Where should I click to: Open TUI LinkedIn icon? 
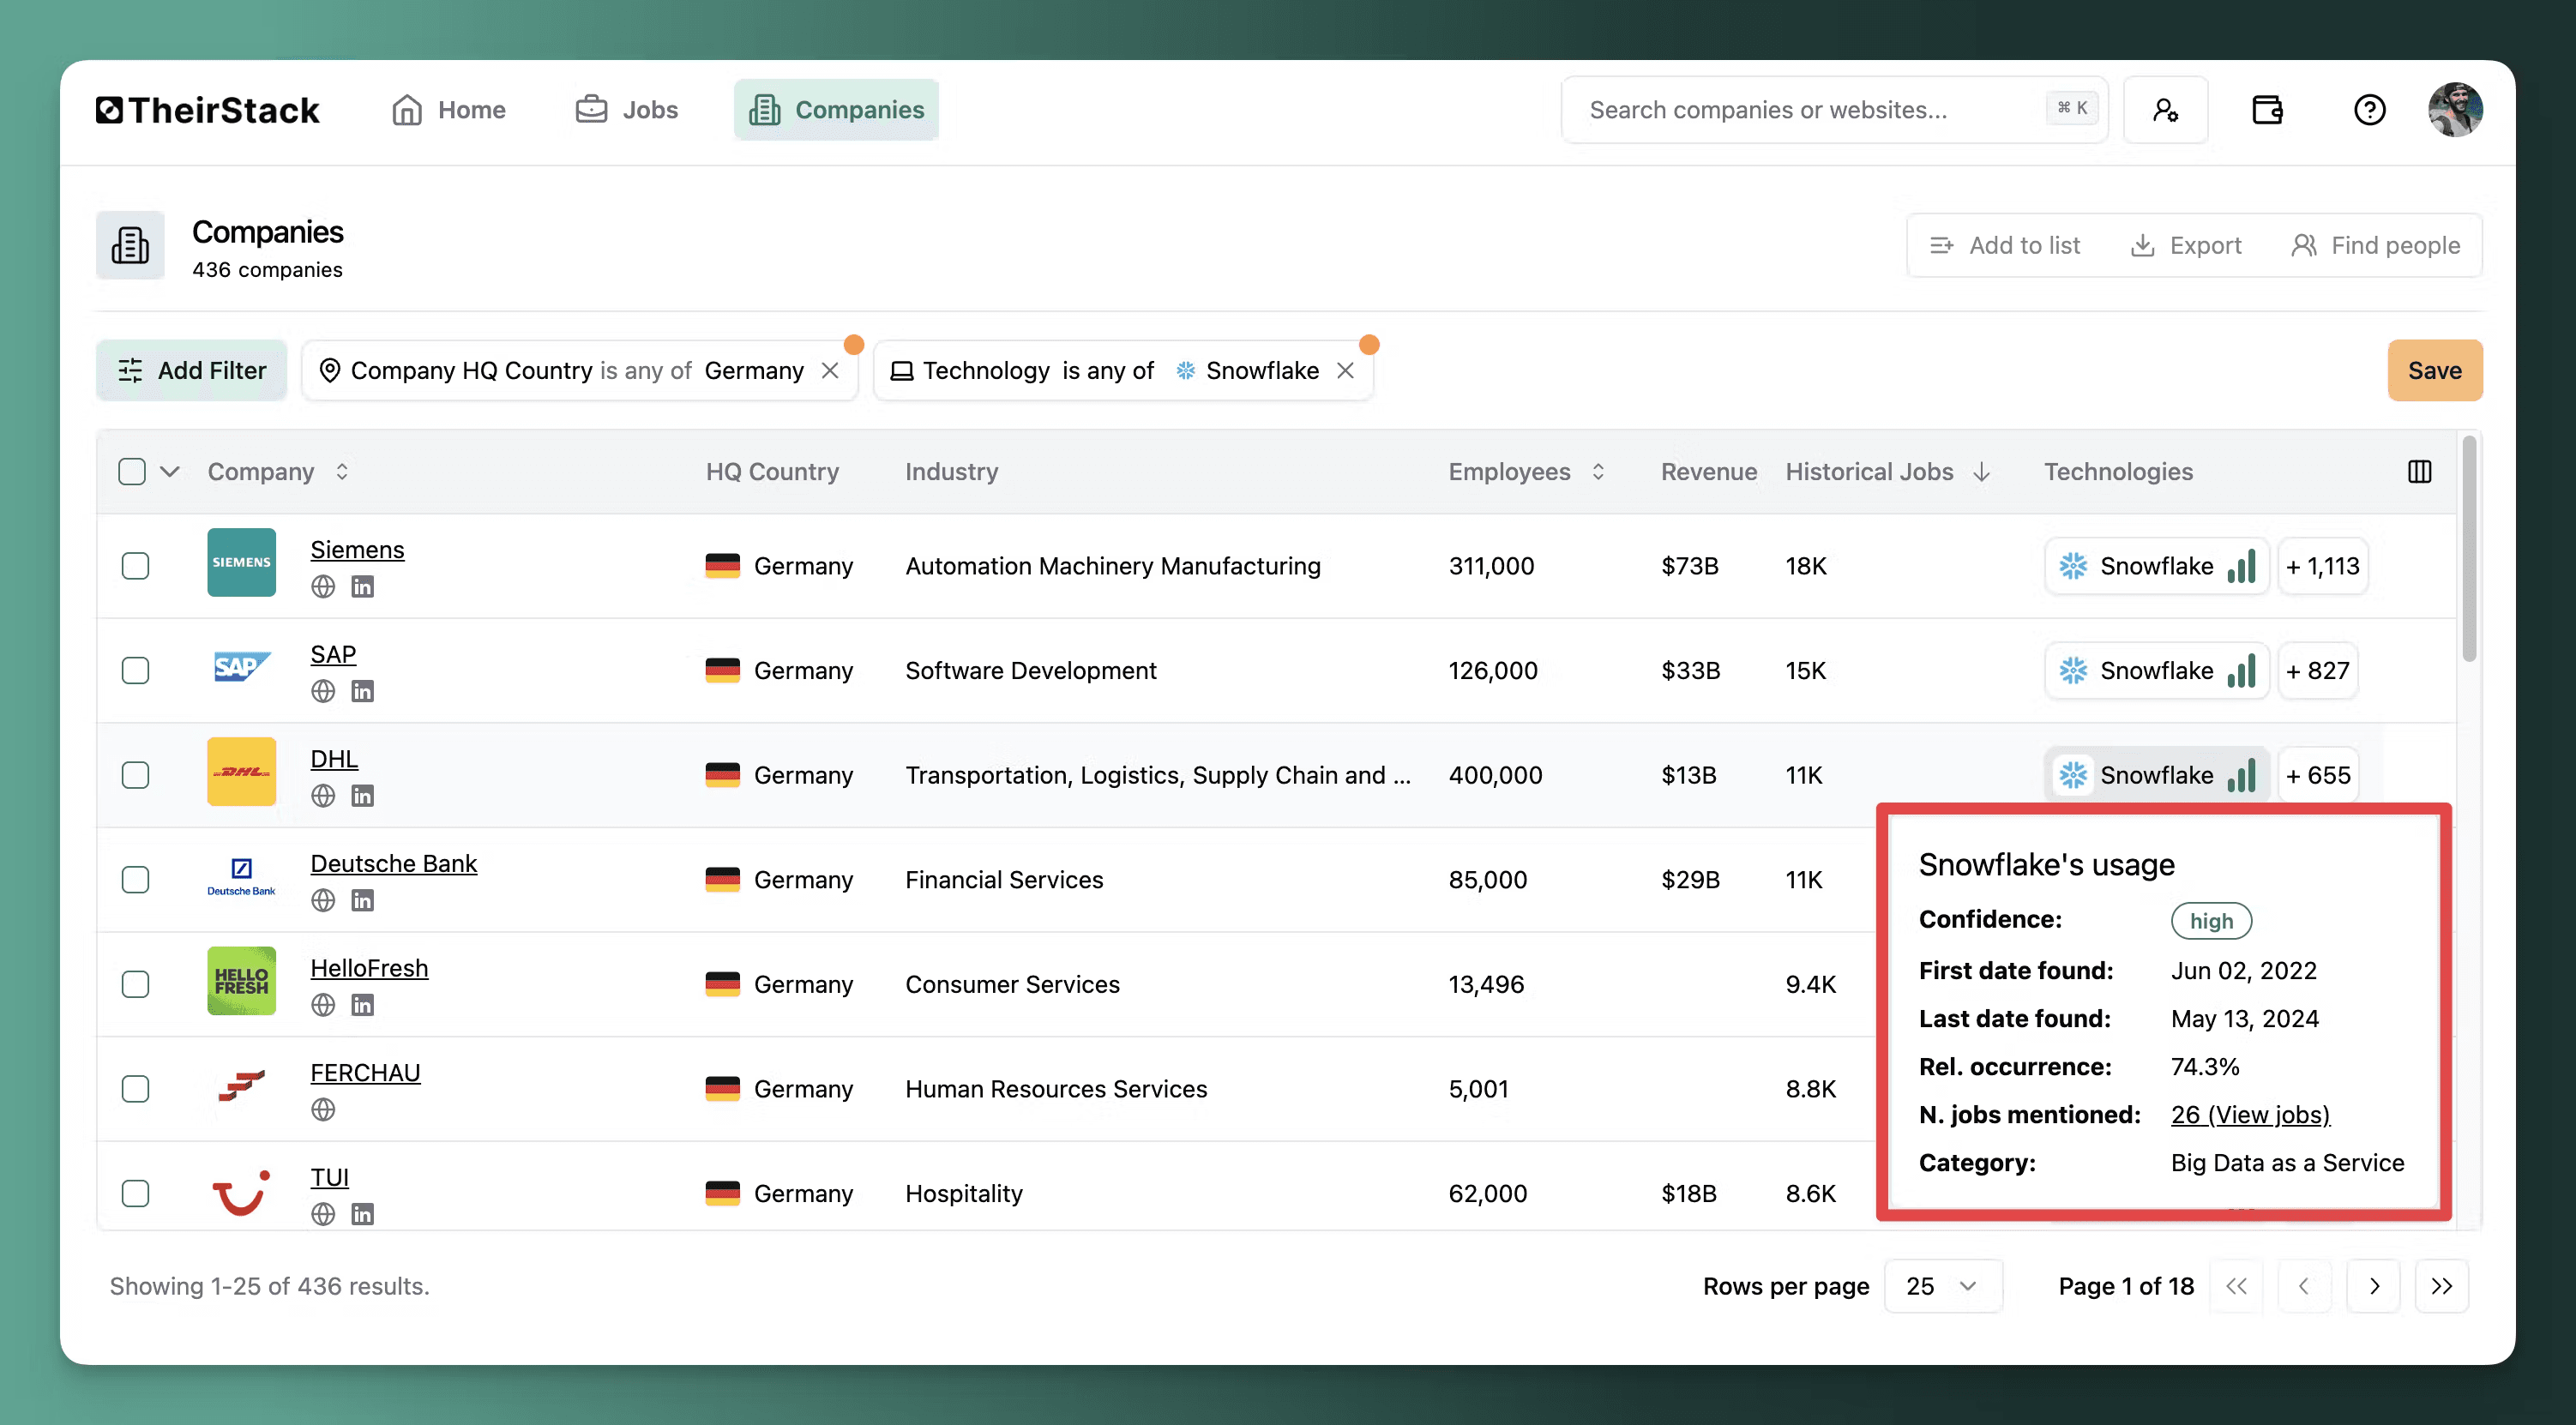(363, 1214)
